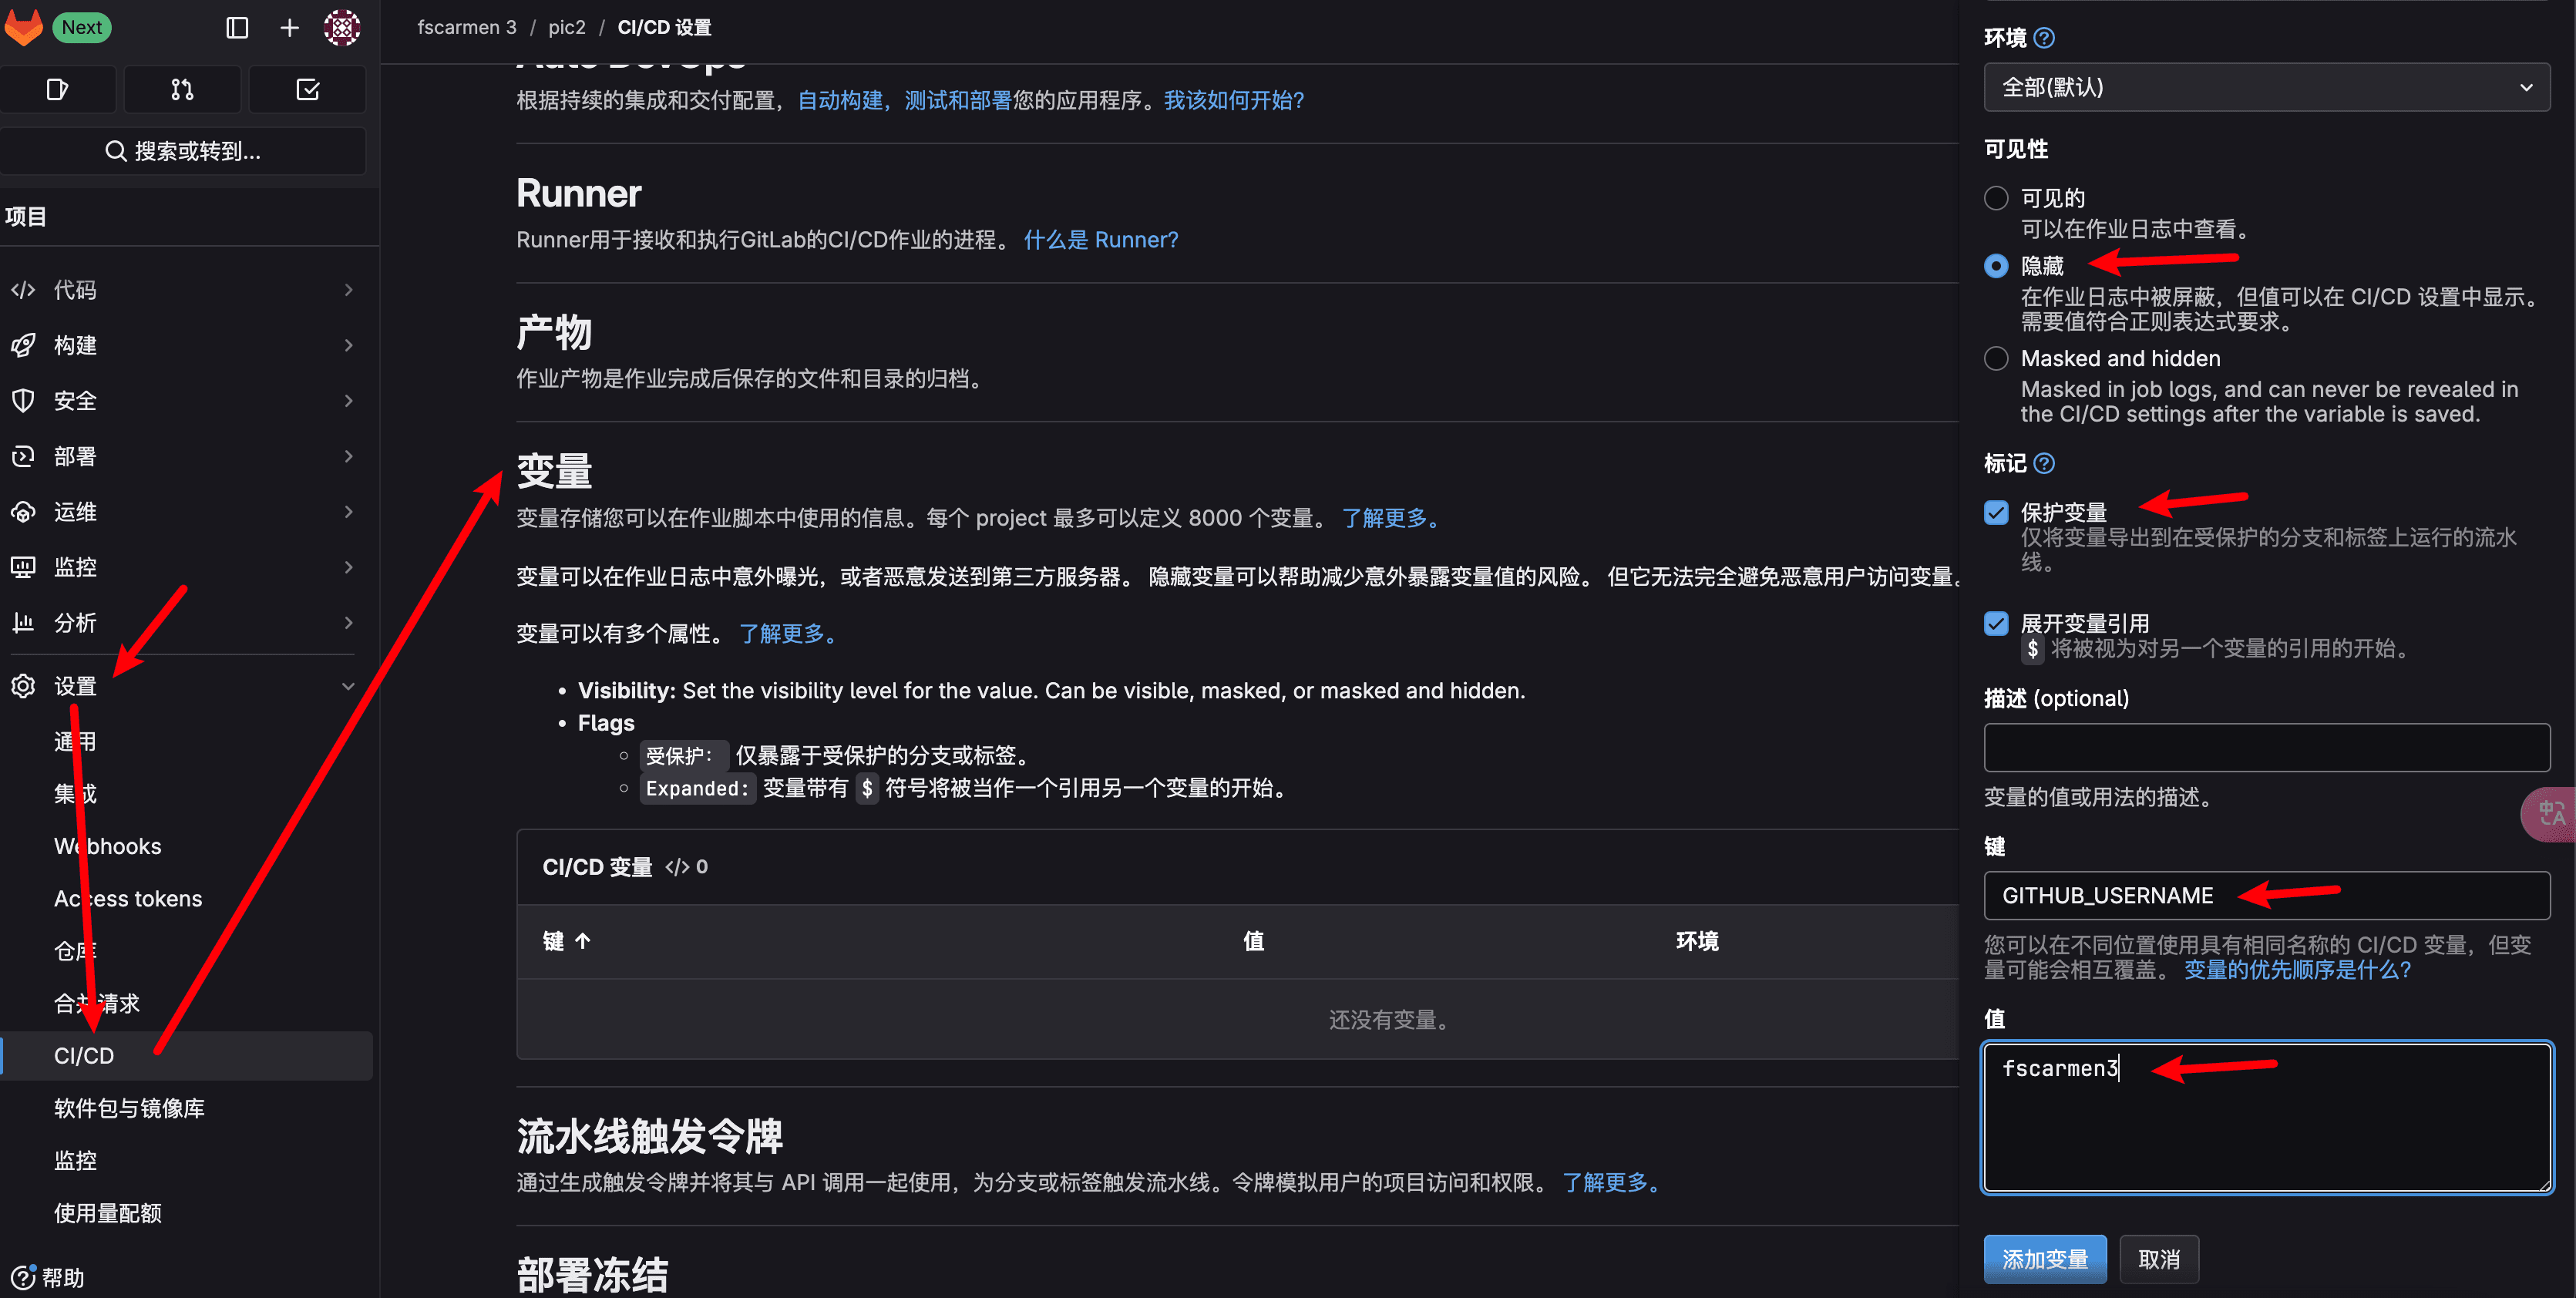Click the plus create-new icon
The height and width of the screenshot is (1298, 2576).
(289, 28)
